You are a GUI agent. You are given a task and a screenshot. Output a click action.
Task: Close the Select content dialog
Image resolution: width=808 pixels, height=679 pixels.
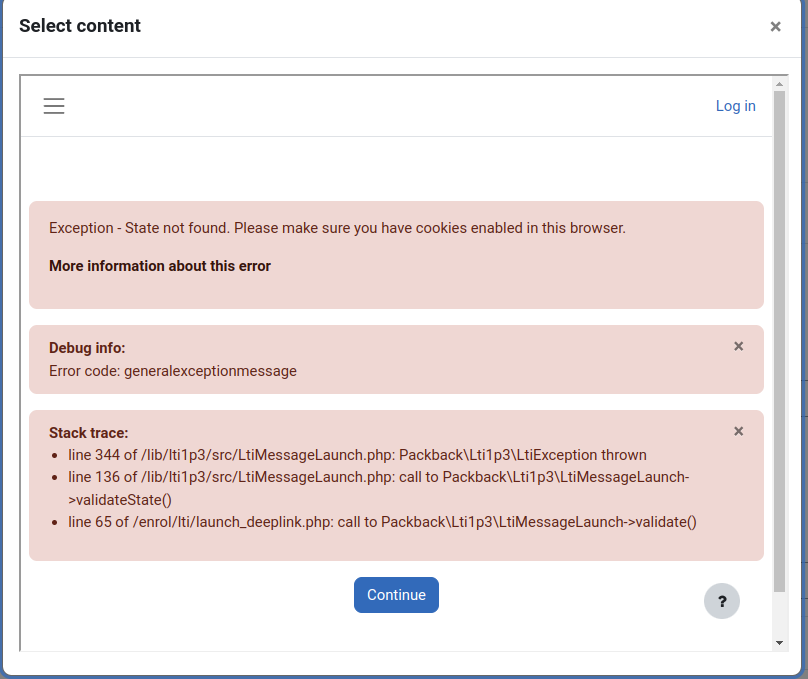click(x=775, y=26)
